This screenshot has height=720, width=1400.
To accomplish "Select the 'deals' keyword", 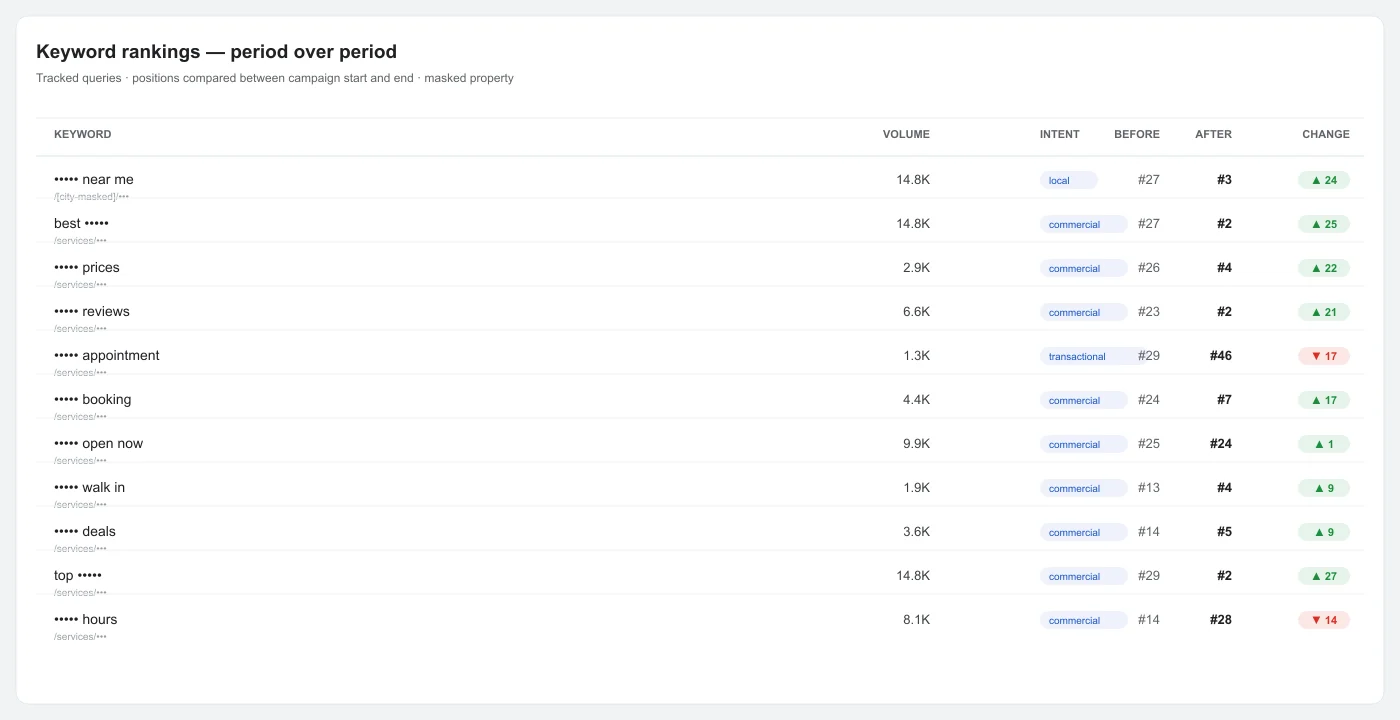I will pos(85,531).
